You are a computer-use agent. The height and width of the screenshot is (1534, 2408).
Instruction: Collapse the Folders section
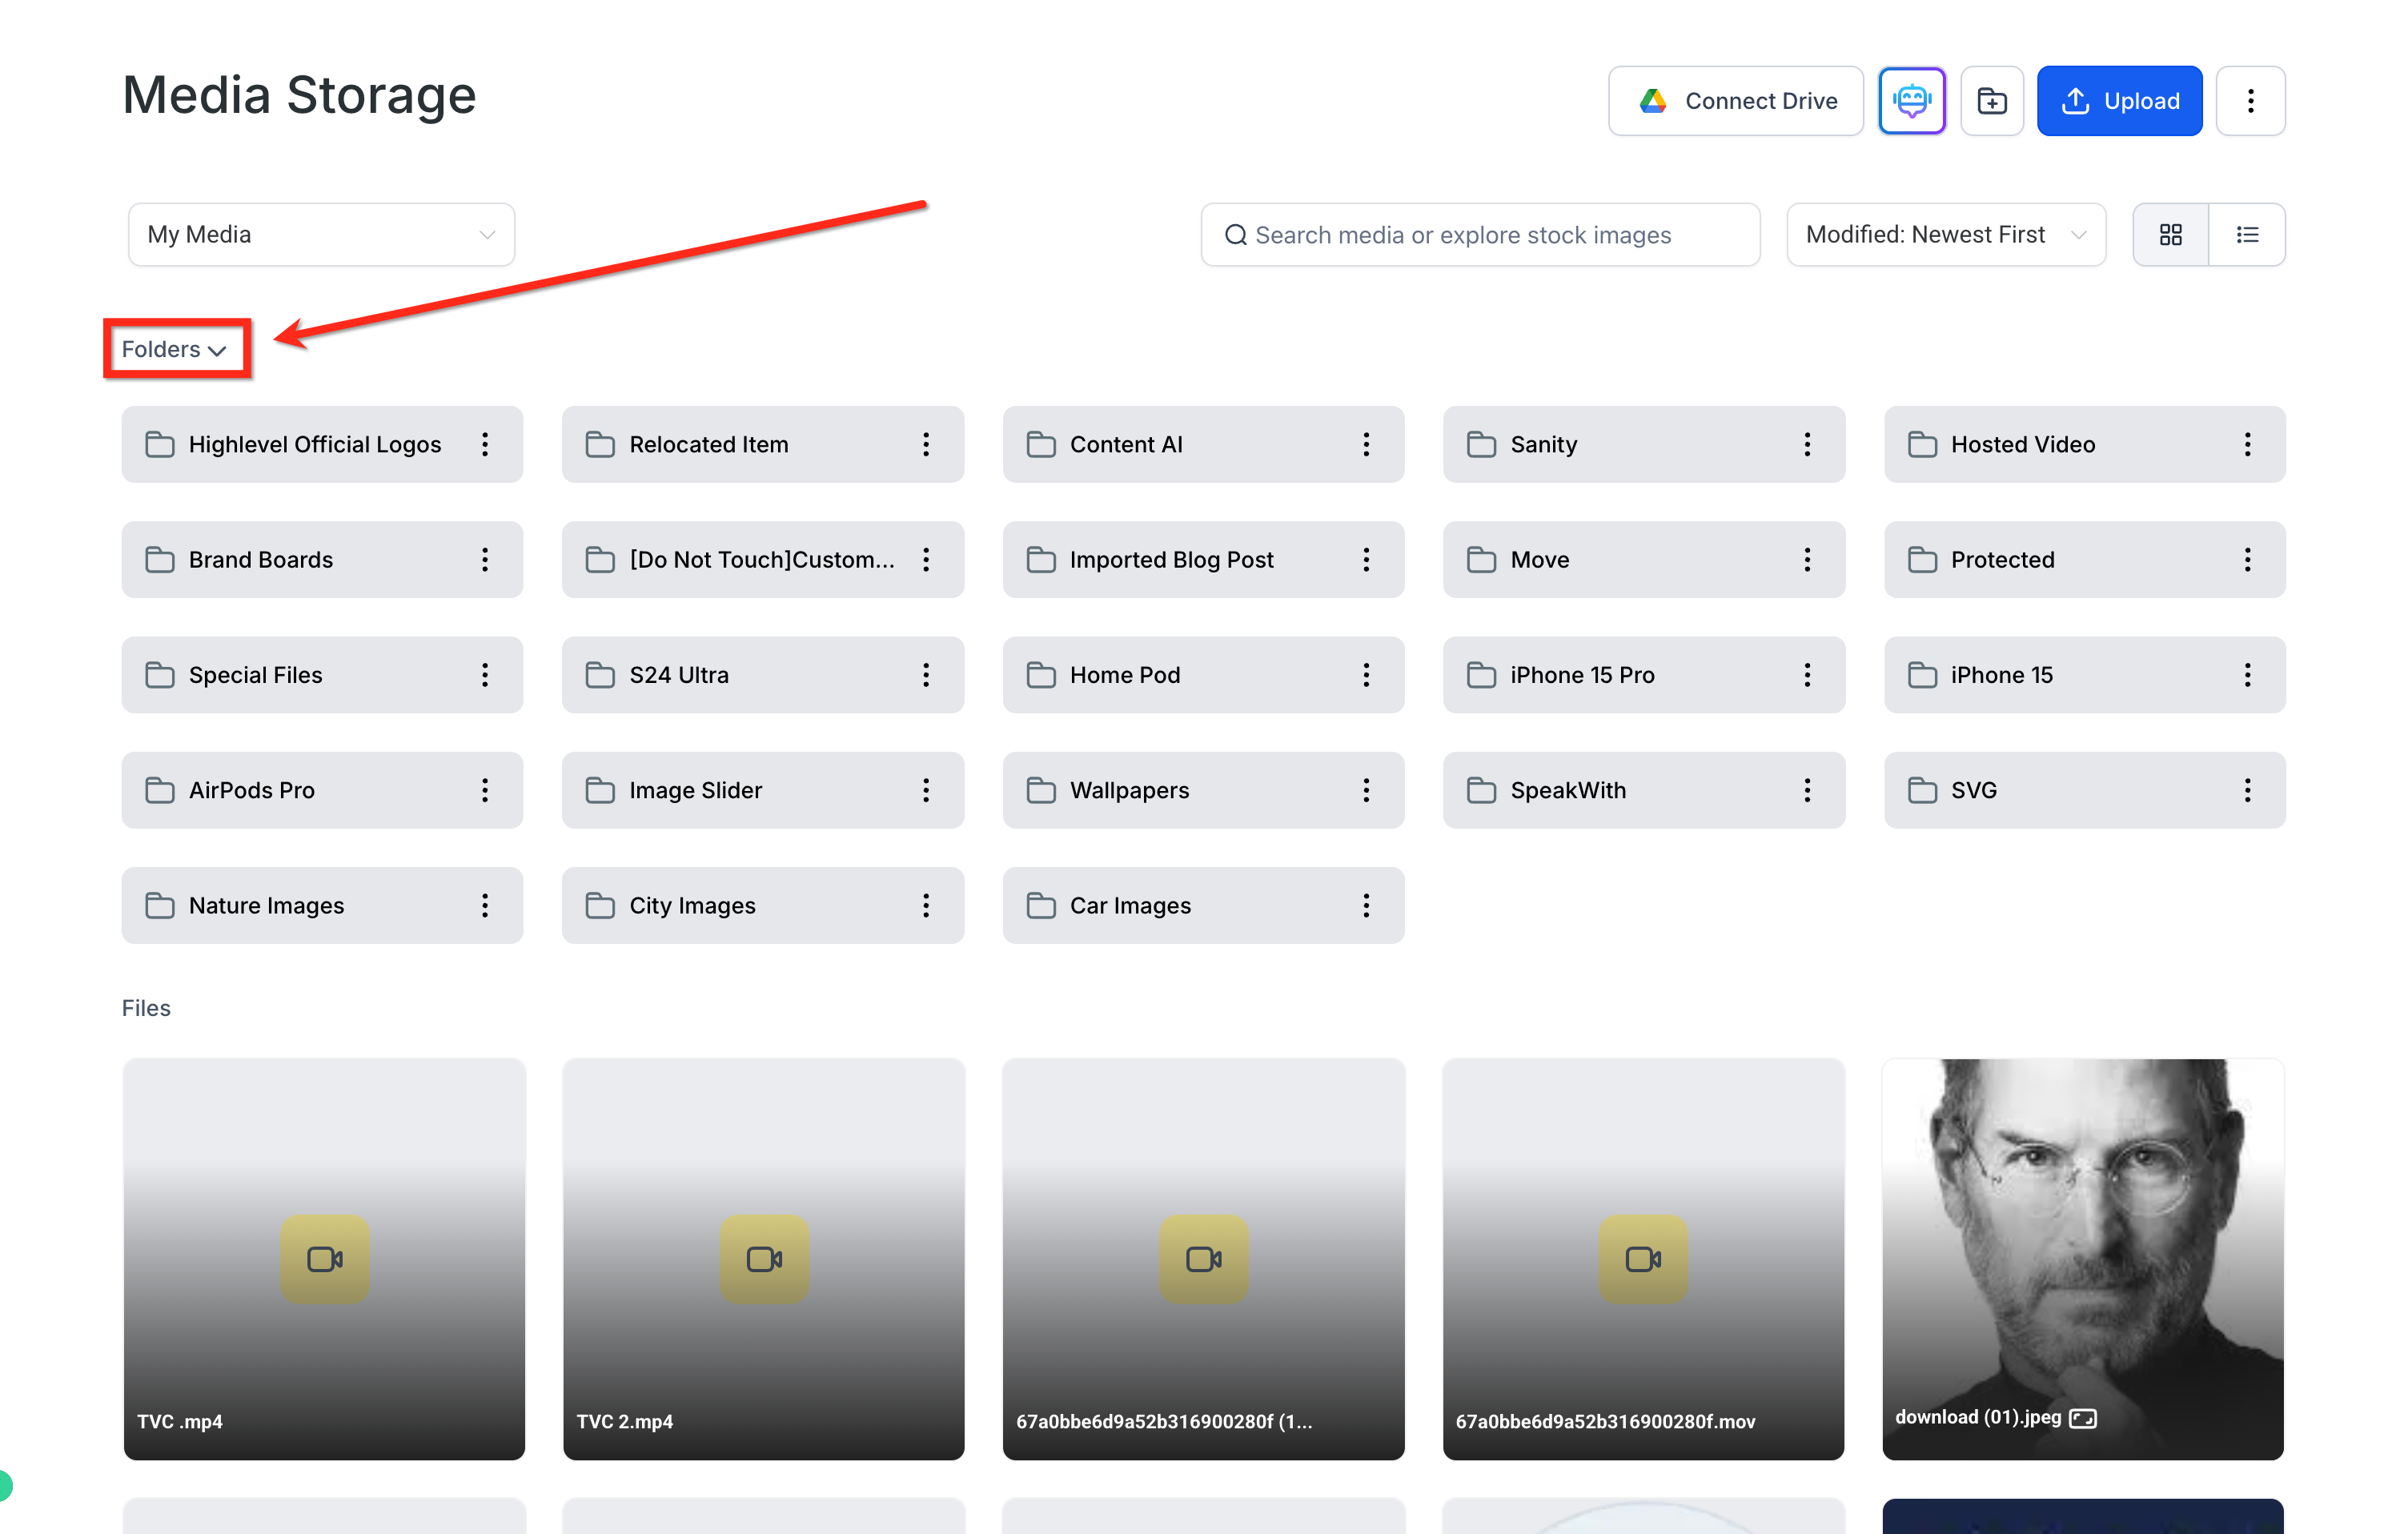(175, 349)
